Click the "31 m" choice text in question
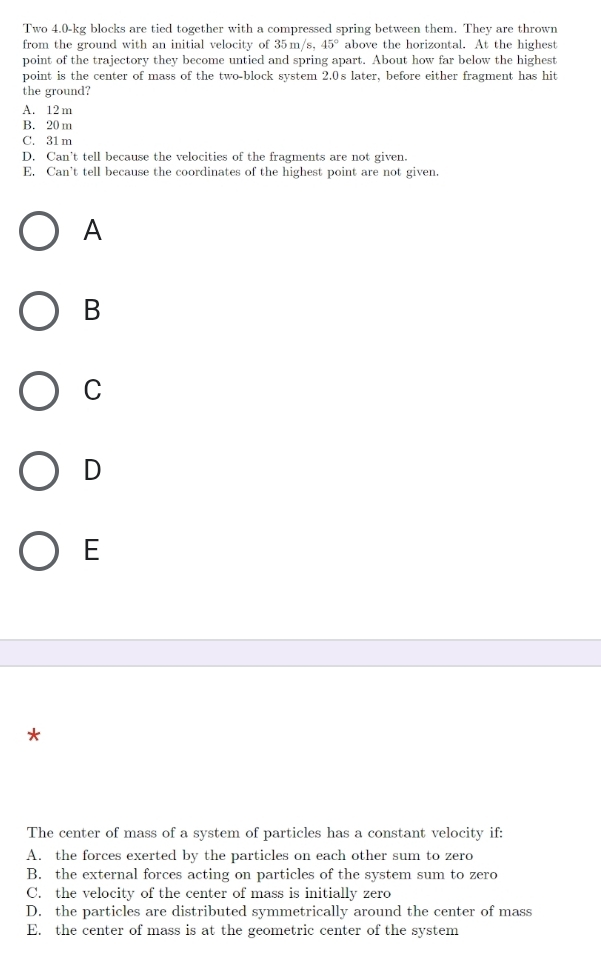This screenshot has width=601, height=966. (x=59, y=140)
